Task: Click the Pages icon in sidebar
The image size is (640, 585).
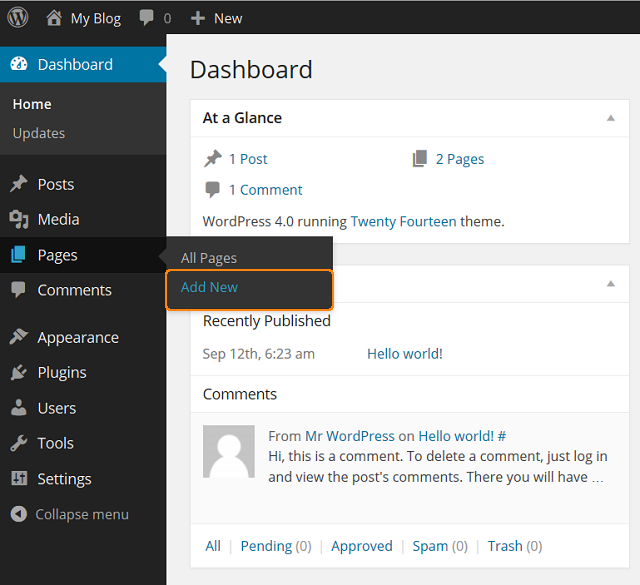Action: (x=18, y=254)
